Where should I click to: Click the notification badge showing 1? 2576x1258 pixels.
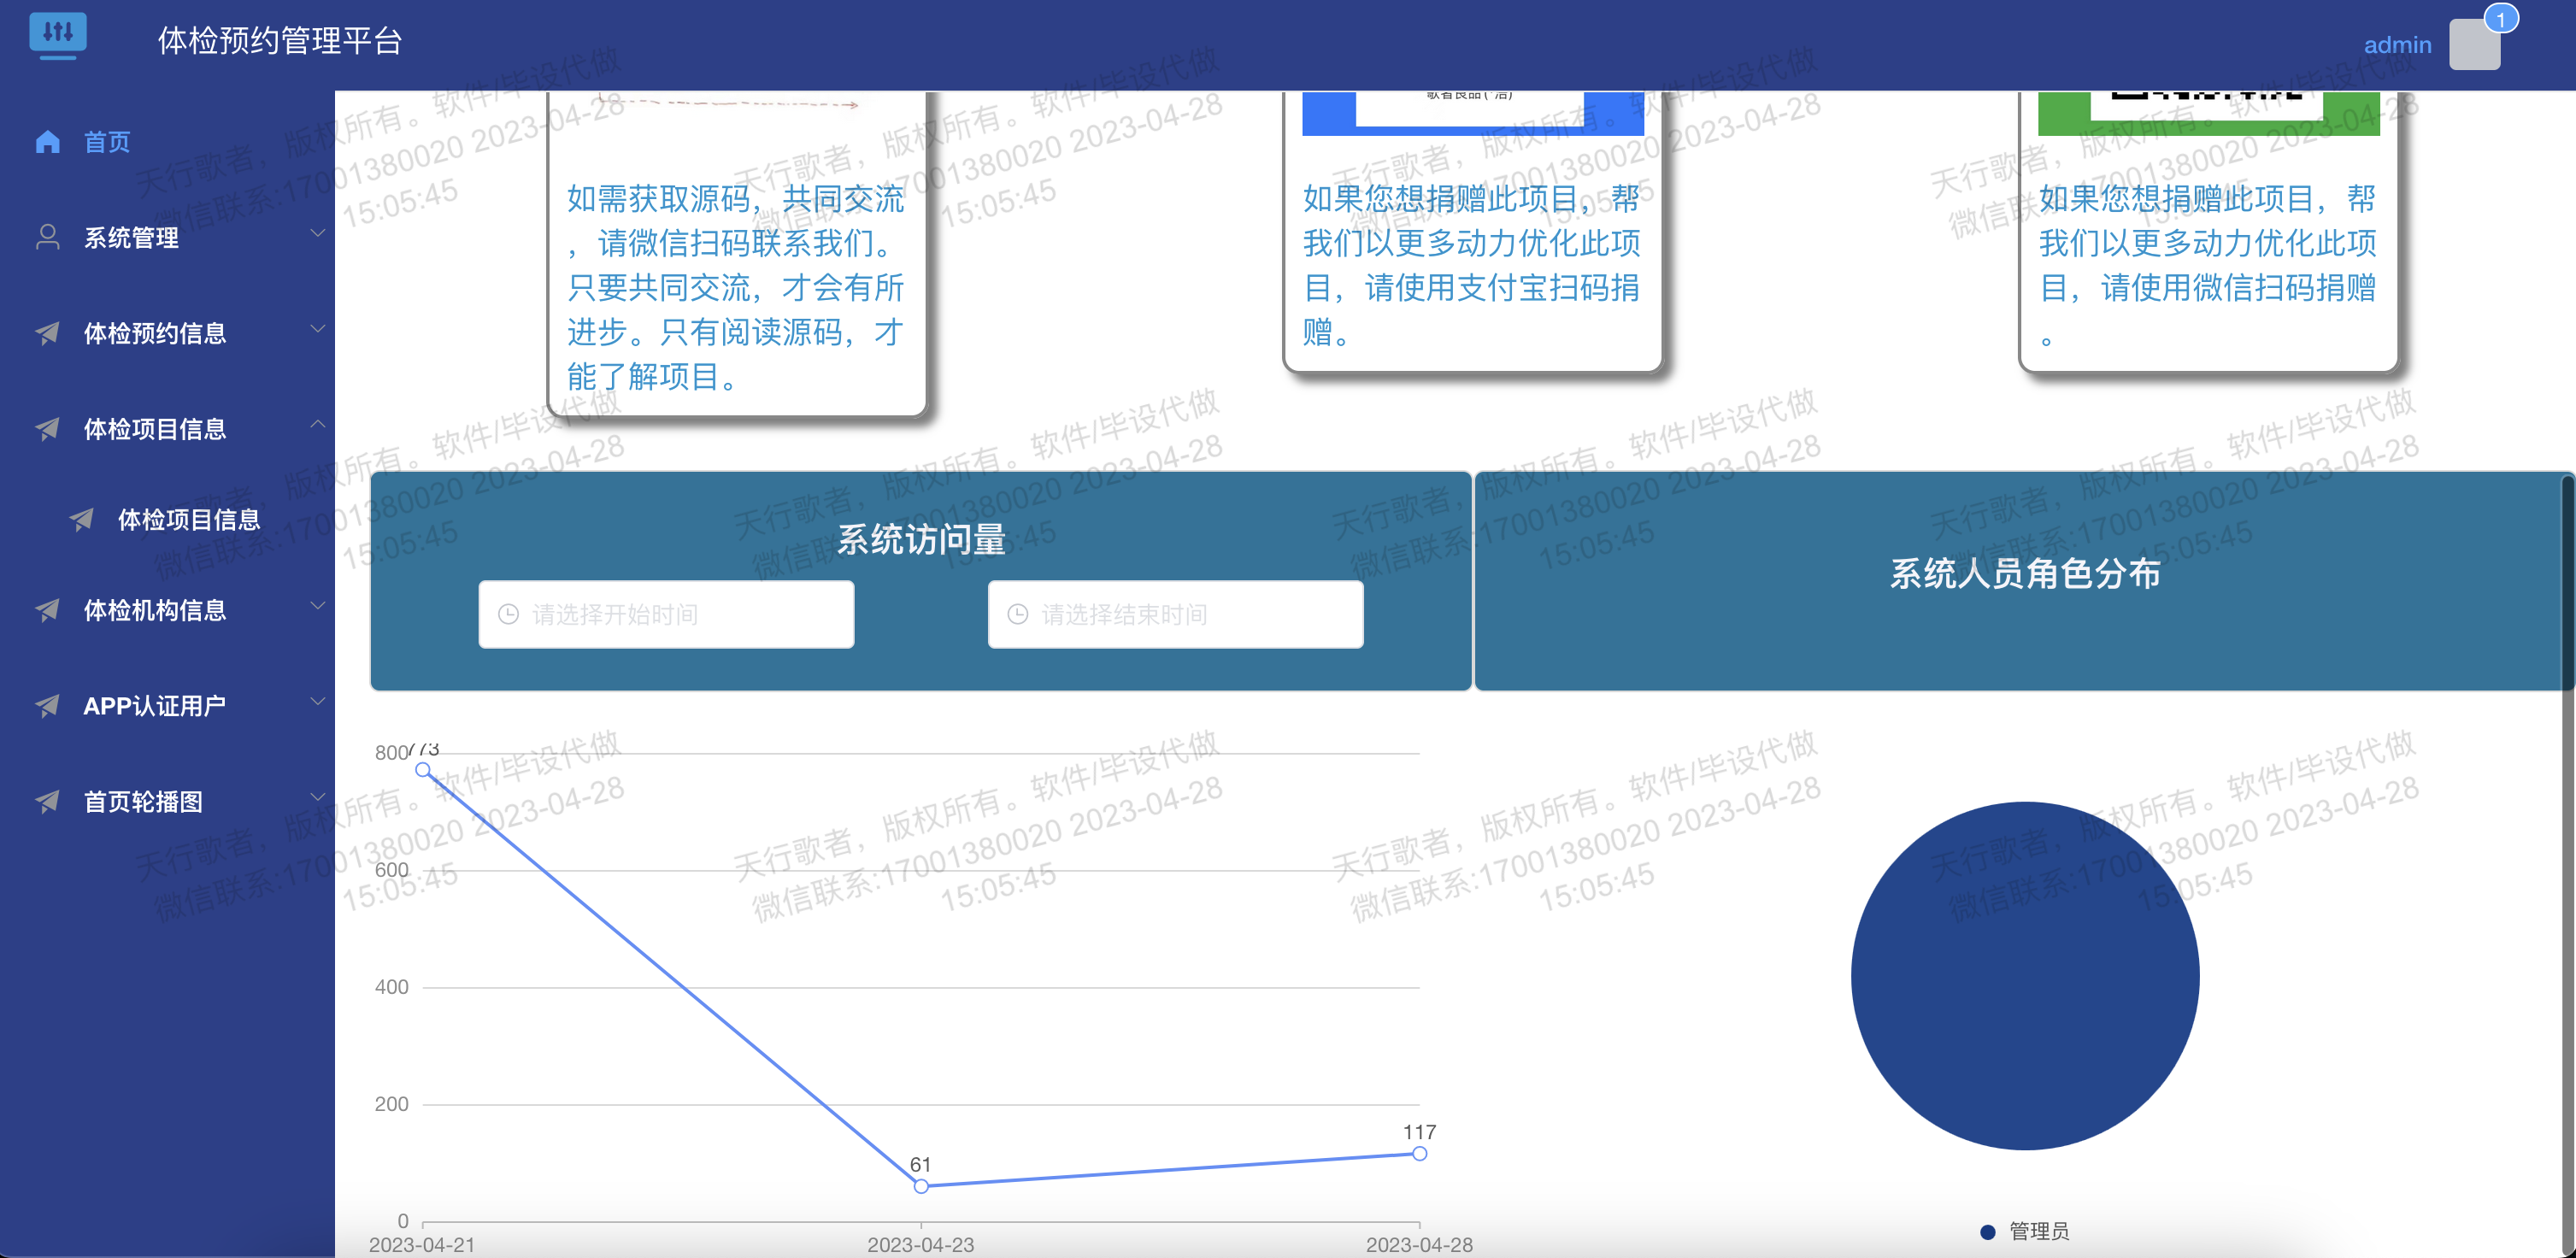[2500, 19]
